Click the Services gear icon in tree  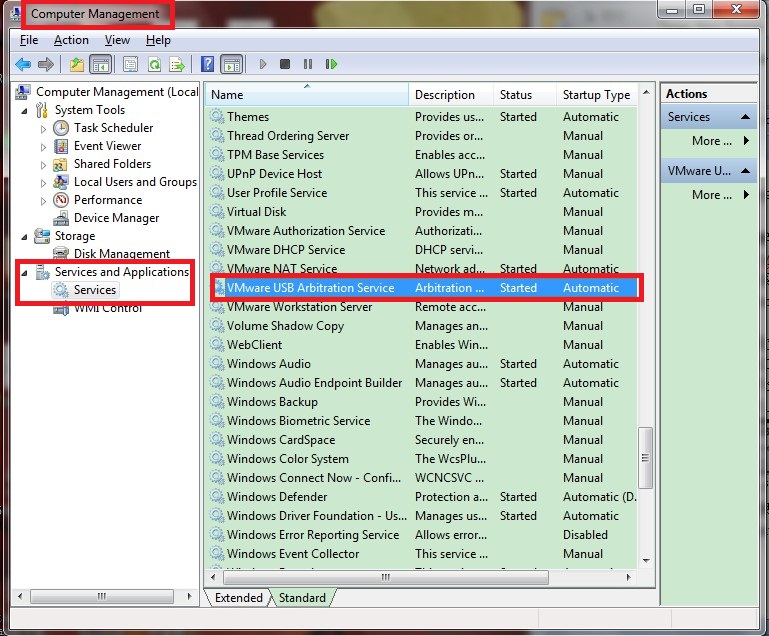point(61,290)
